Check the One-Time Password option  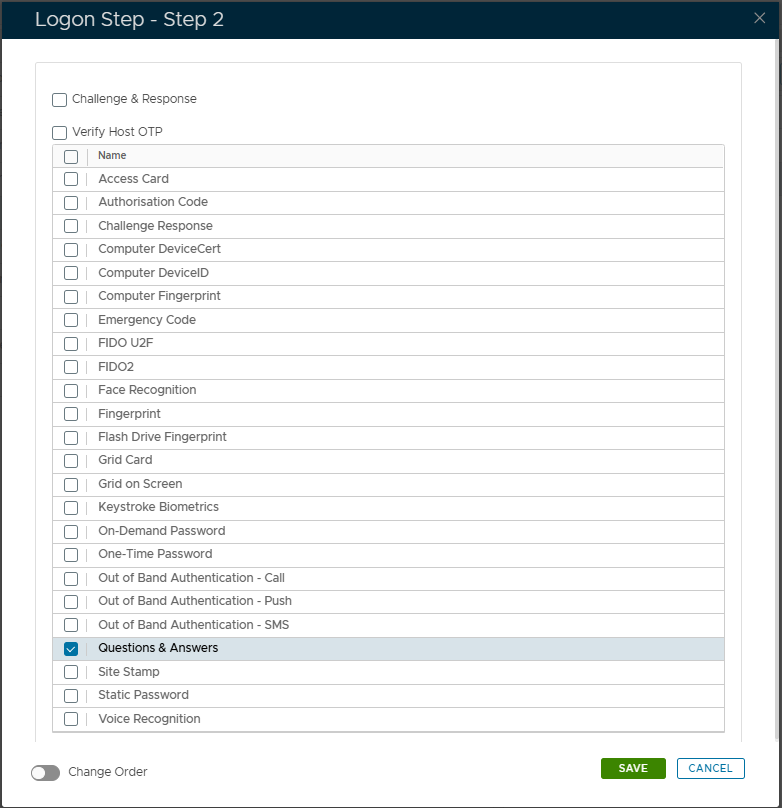(71, 555)
